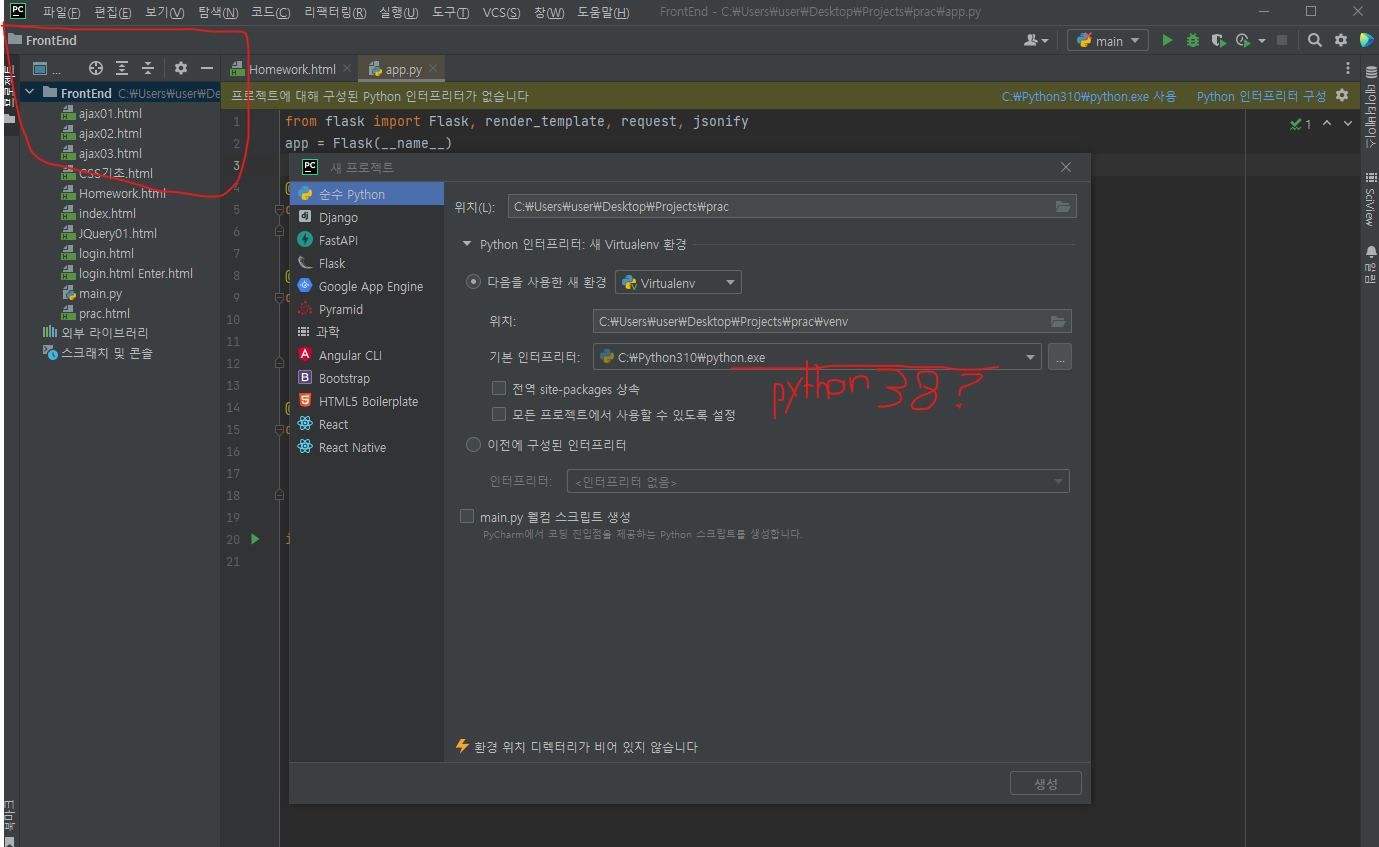The image size is (1379, 847).
Task: Open the editor tabs three-dot menu
Action: pos(1348,69)
